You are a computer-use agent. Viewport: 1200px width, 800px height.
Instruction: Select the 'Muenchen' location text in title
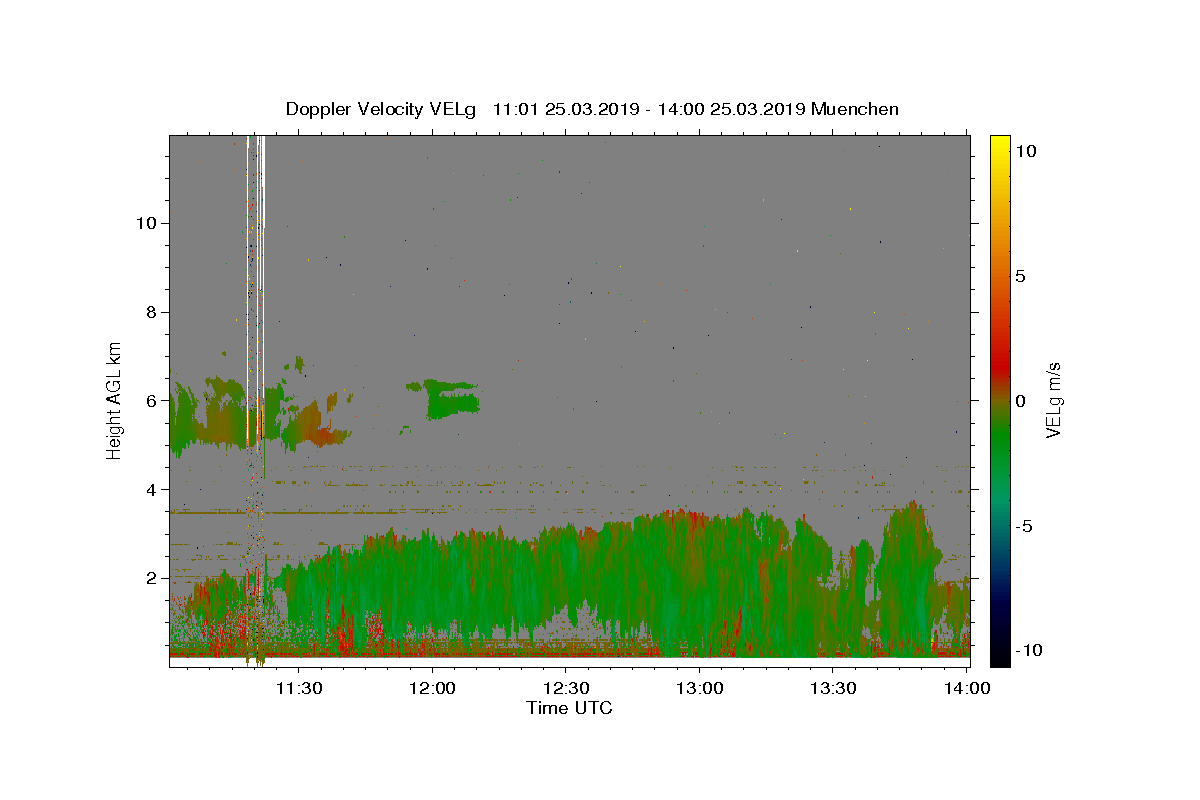[x=855, y=109]
